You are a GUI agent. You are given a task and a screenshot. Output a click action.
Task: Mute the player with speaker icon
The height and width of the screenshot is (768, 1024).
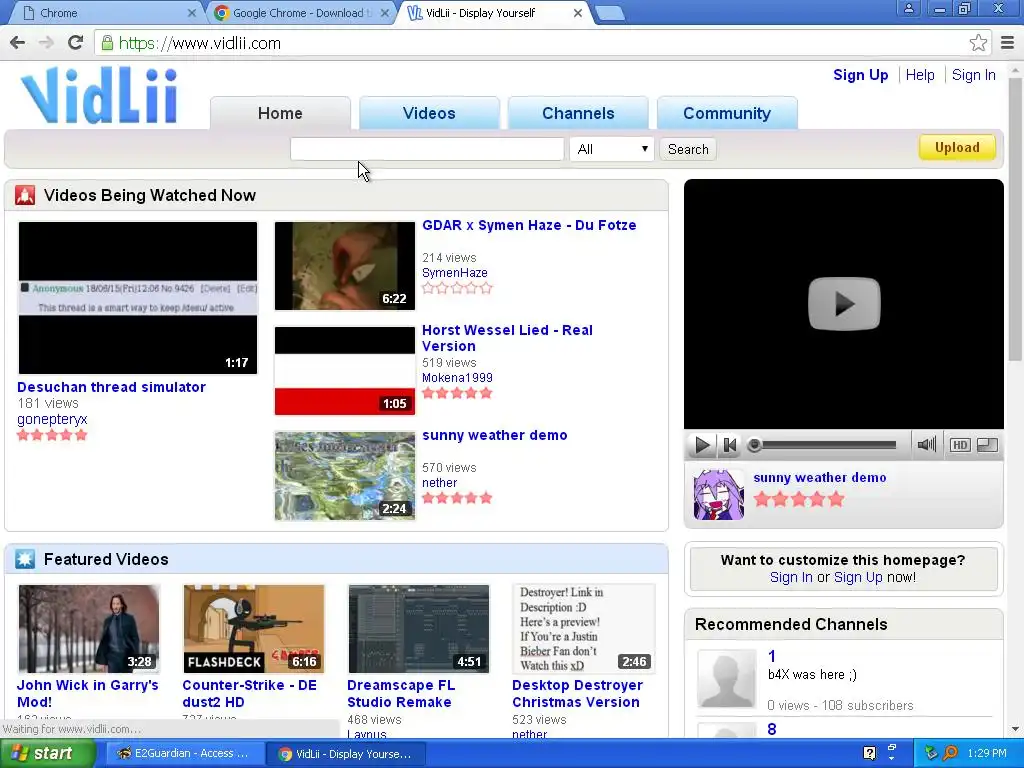(x=926, y=445)
